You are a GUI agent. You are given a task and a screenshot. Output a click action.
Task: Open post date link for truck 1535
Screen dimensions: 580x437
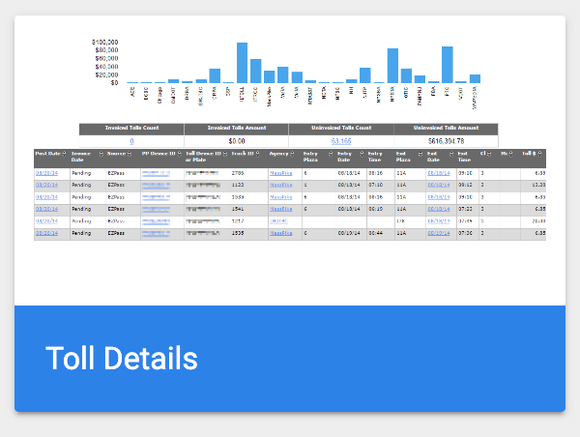click(x=47, y=233)
